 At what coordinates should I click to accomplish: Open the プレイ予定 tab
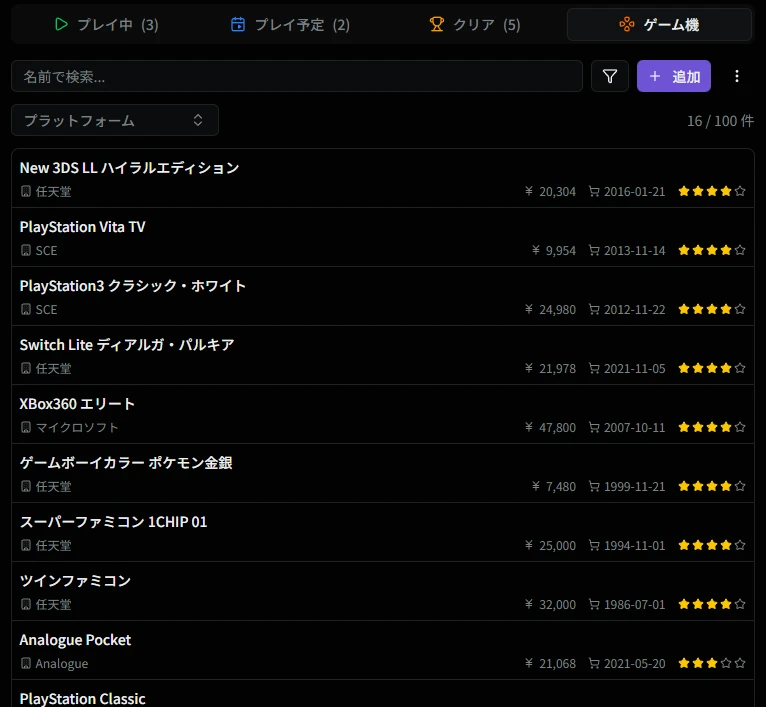(x=290, y=24)
